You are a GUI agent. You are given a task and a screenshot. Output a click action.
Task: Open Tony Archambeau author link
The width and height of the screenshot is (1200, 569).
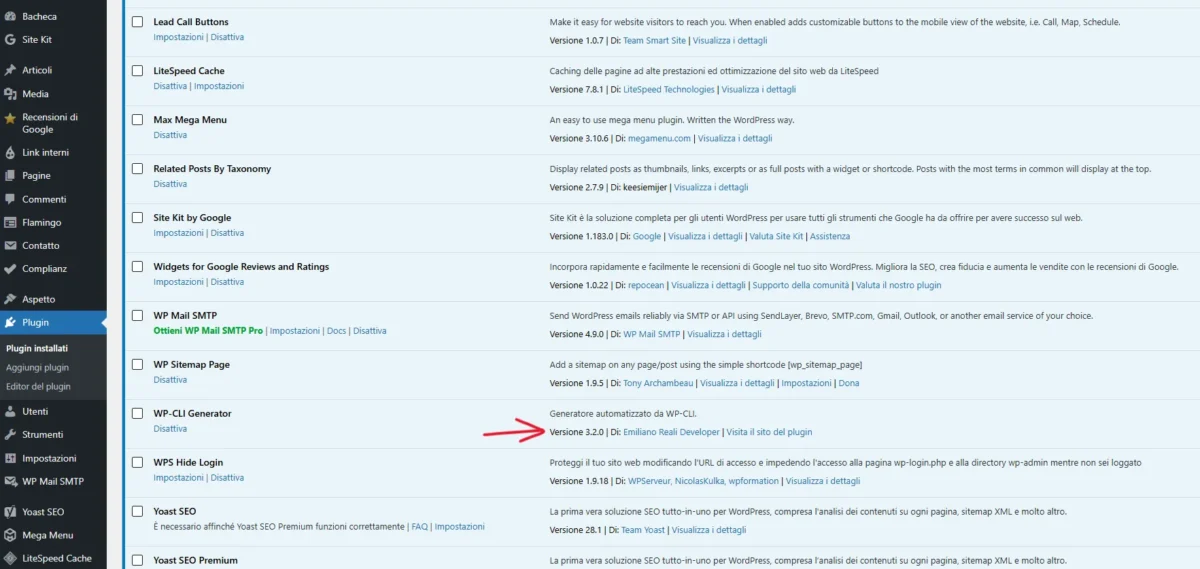658,383
